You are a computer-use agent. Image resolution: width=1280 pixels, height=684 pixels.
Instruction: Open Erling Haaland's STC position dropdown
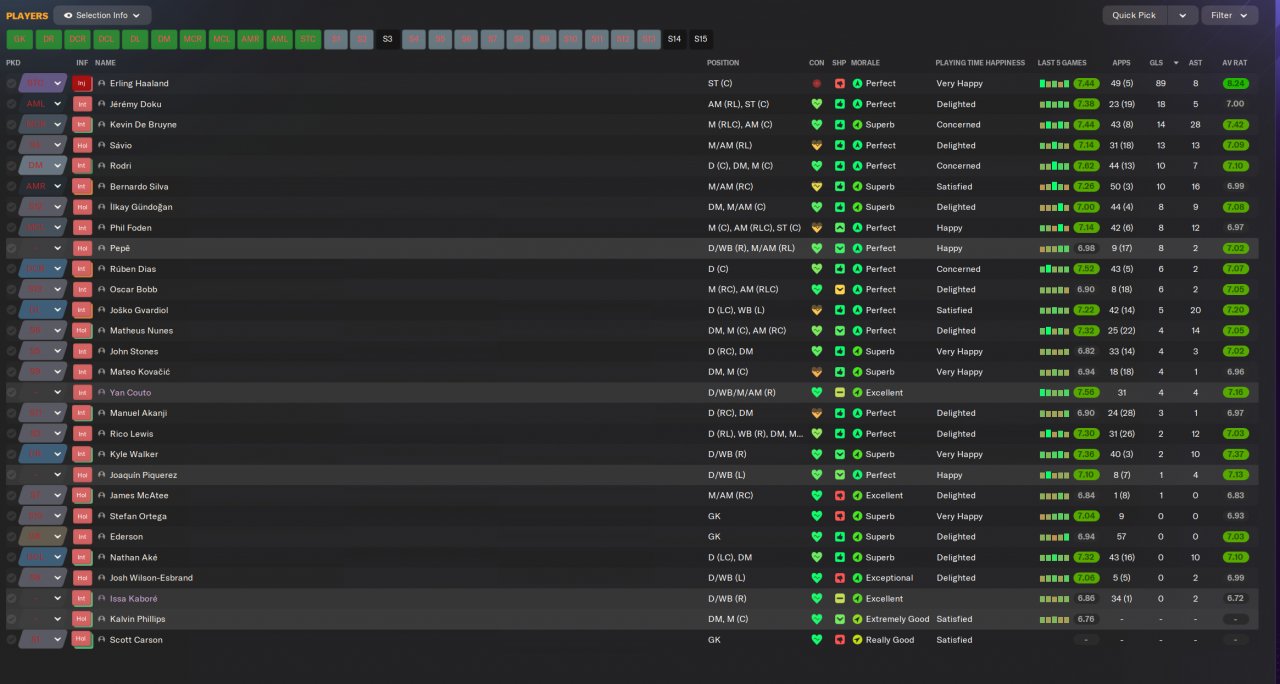[43, 84]
